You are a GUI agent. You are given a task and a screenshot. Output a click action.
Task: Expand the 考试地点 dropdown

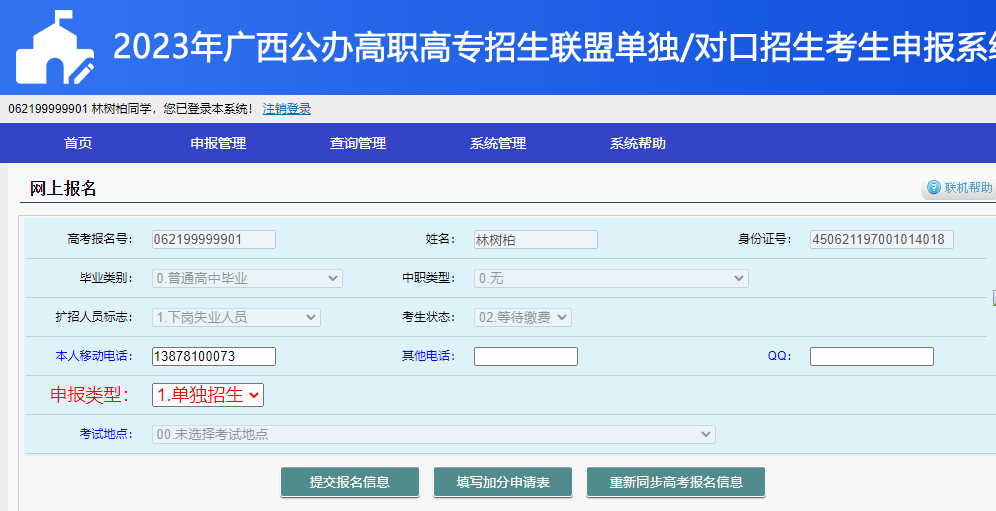click(433, 434)
